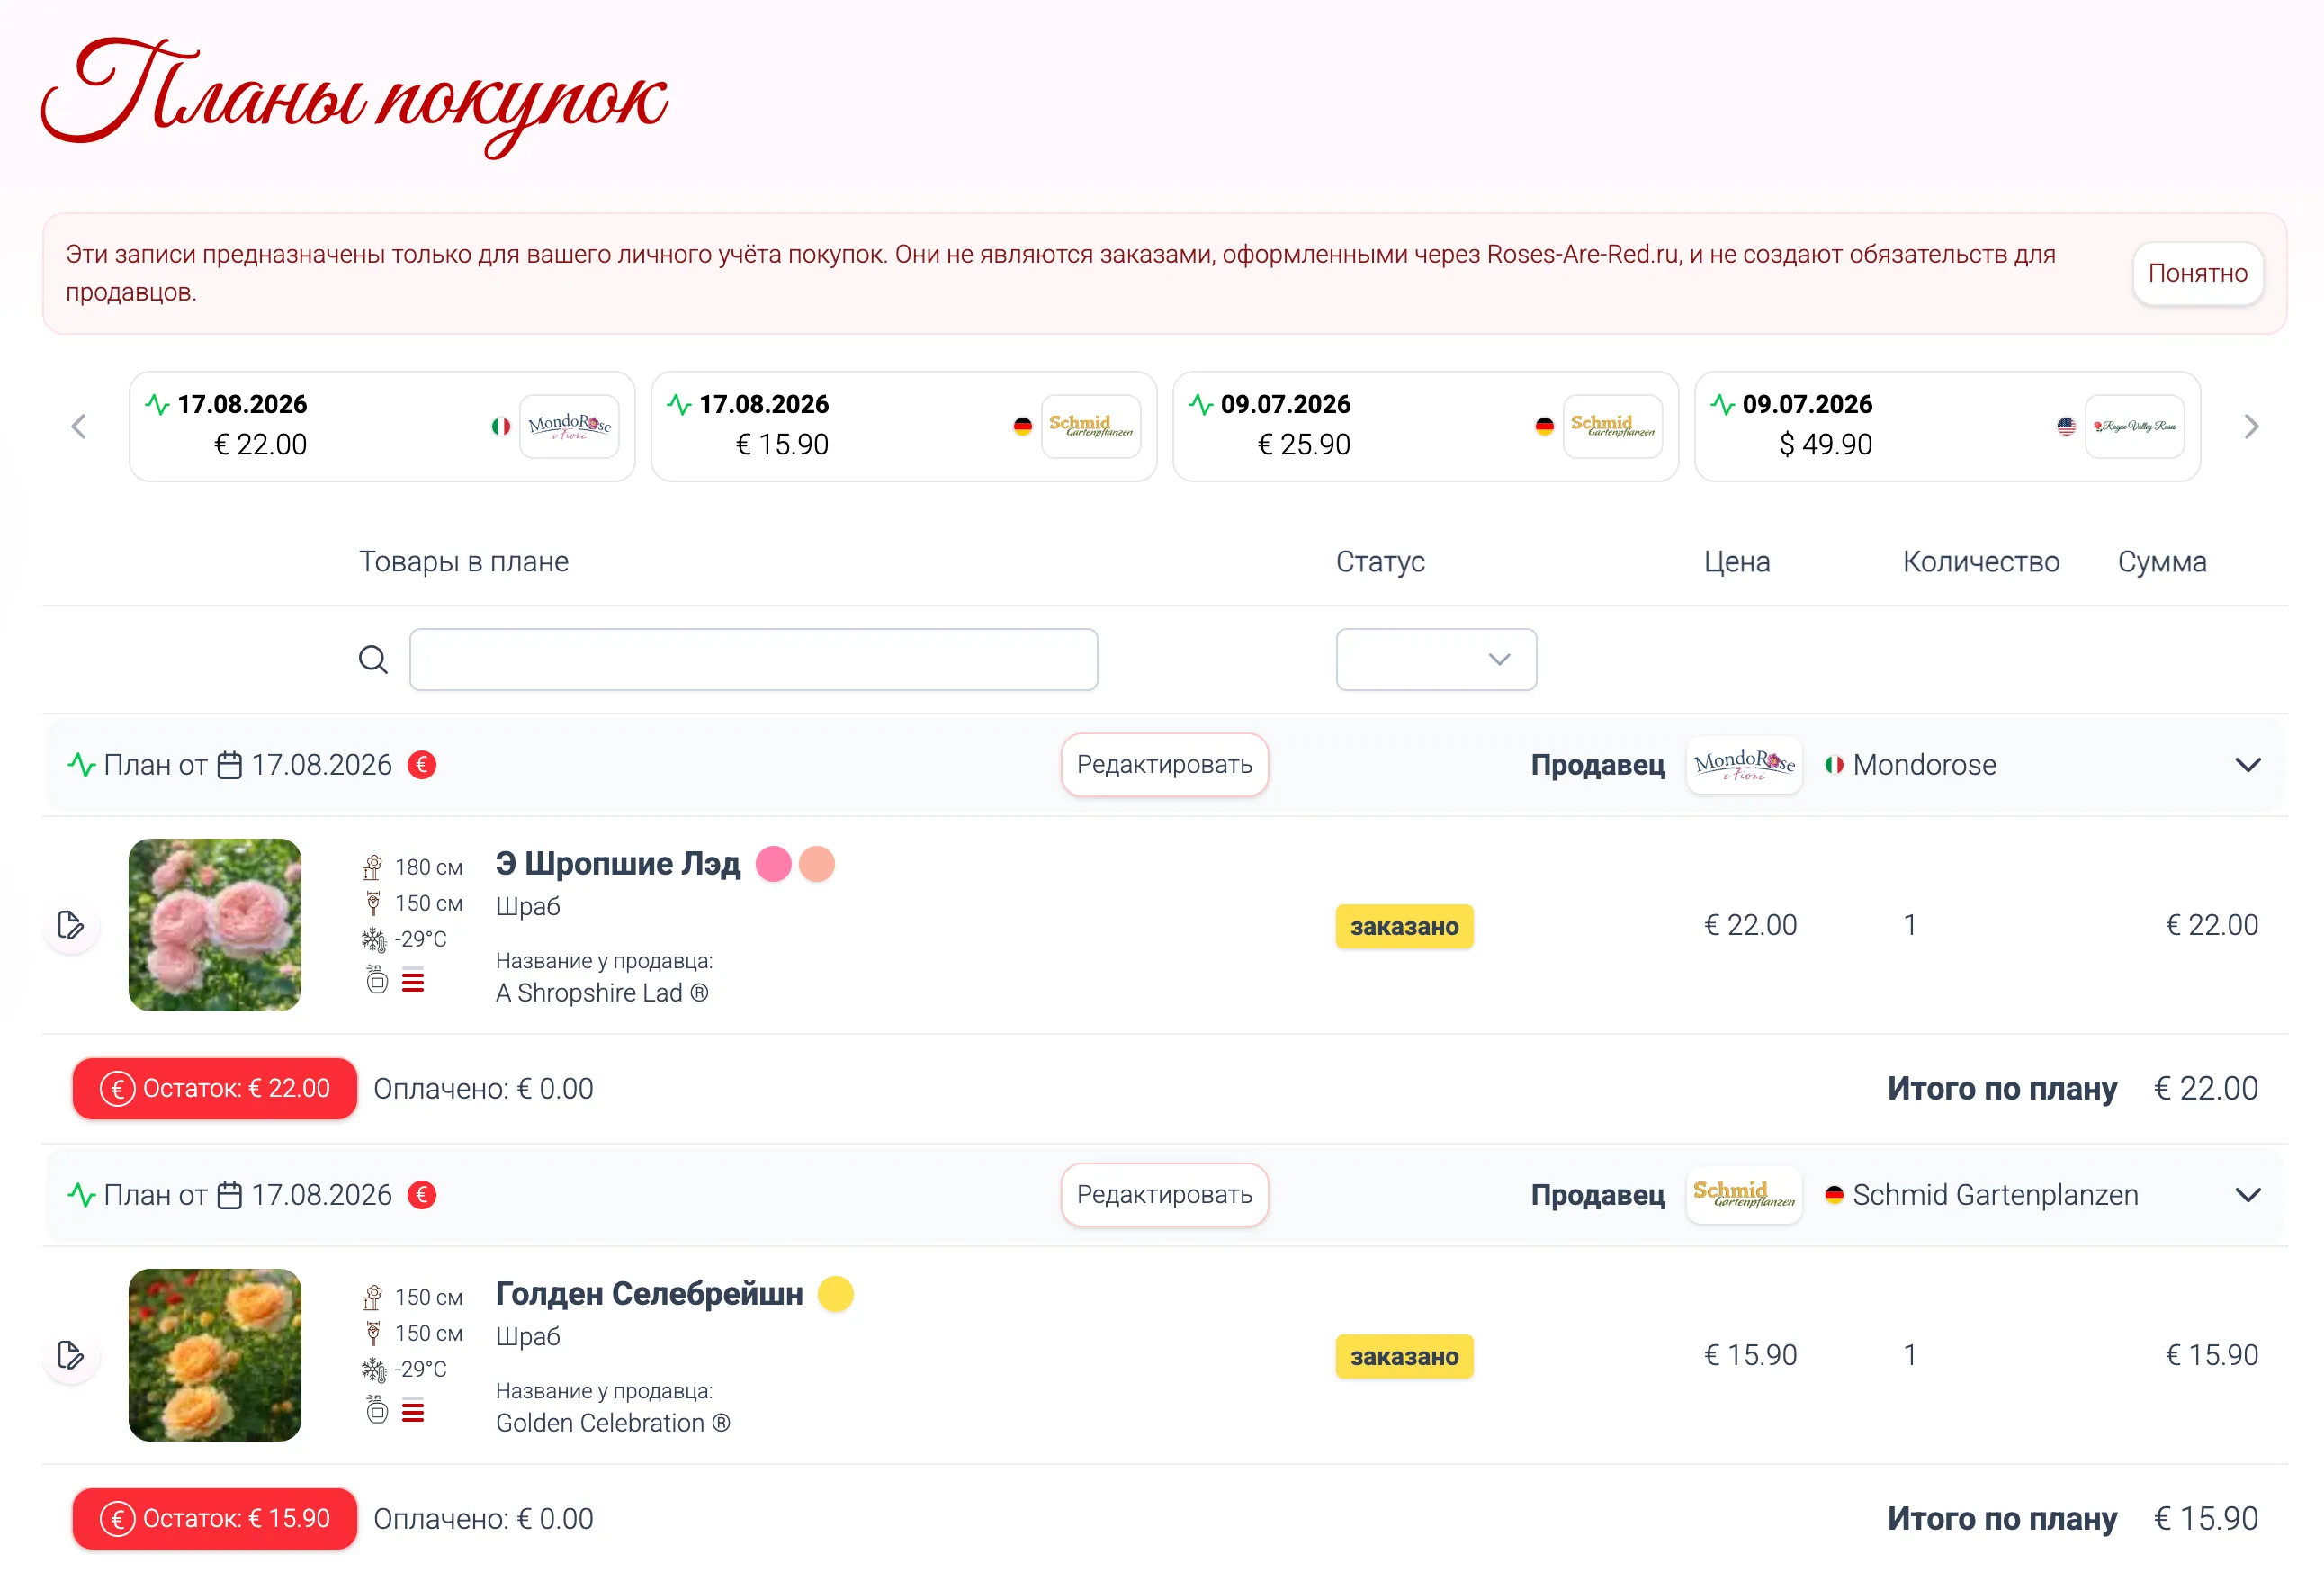This screenshot has height=1572, width=2324.
Task: Focus the product search text field
Action: click(754, 660)
